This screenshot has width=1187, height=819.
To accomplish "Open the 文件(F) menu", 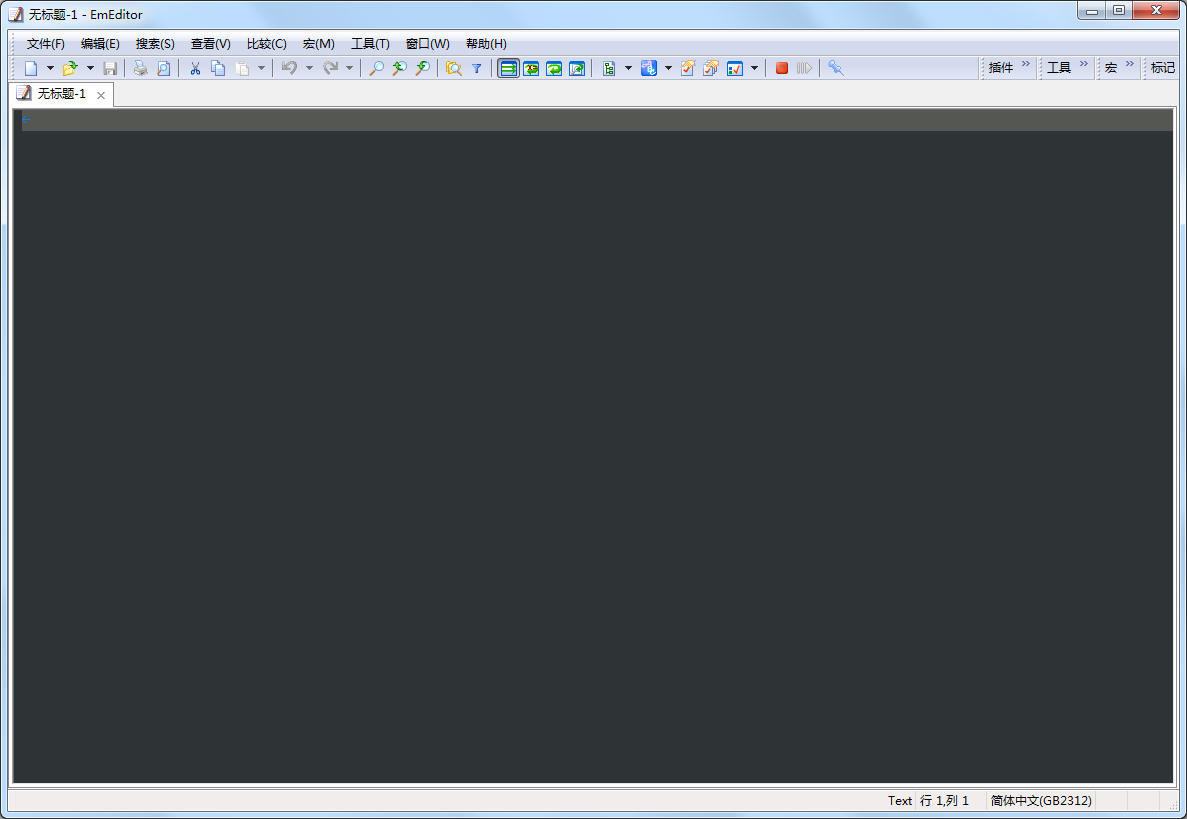I will [45, 44].
